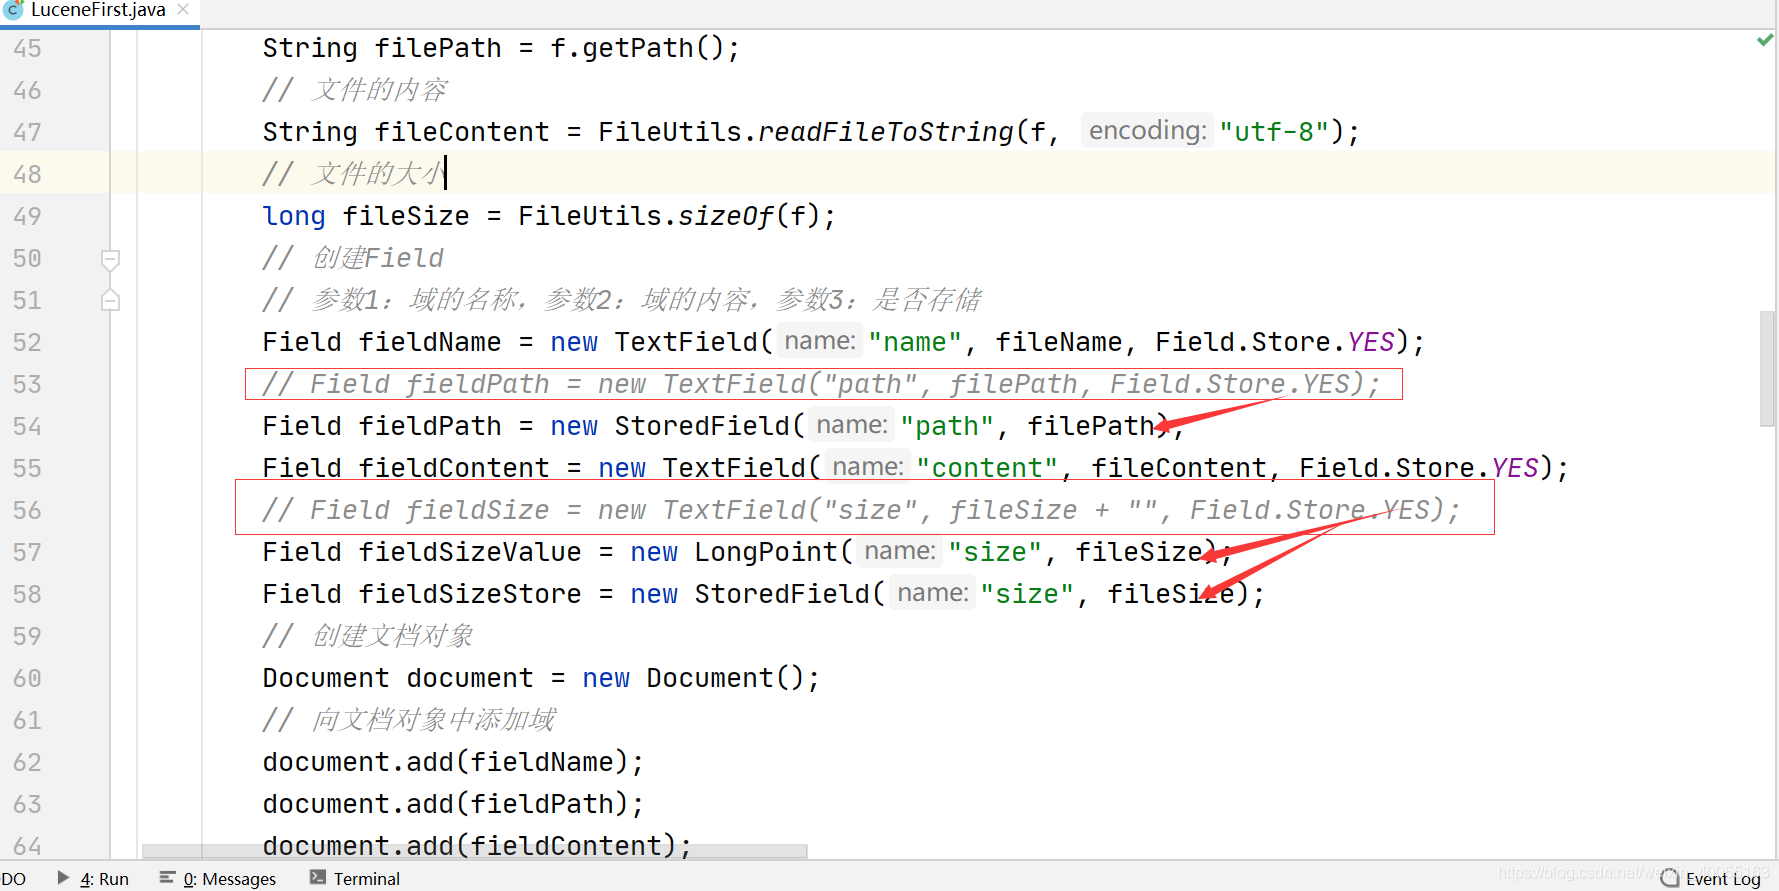
Task: Click line number 57 in the gutter
Action: 27,552
